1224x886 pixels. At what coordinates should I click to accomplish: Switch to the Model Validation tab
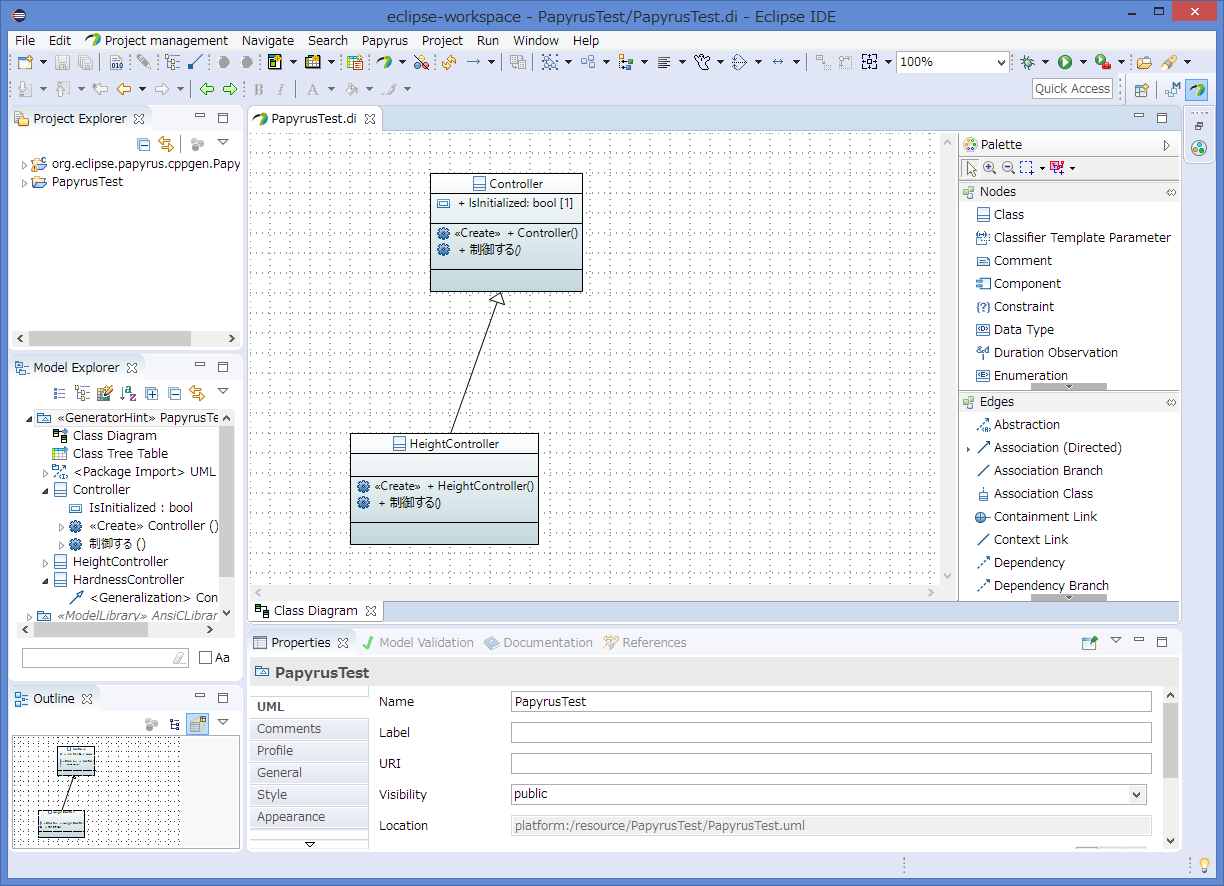(425, 643)
